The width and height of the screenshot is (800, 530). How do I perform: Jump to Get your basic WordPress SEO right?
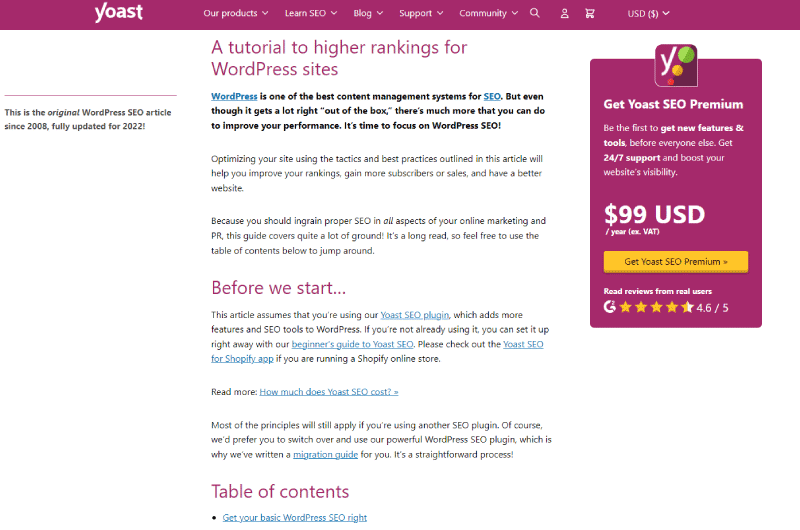294,518
